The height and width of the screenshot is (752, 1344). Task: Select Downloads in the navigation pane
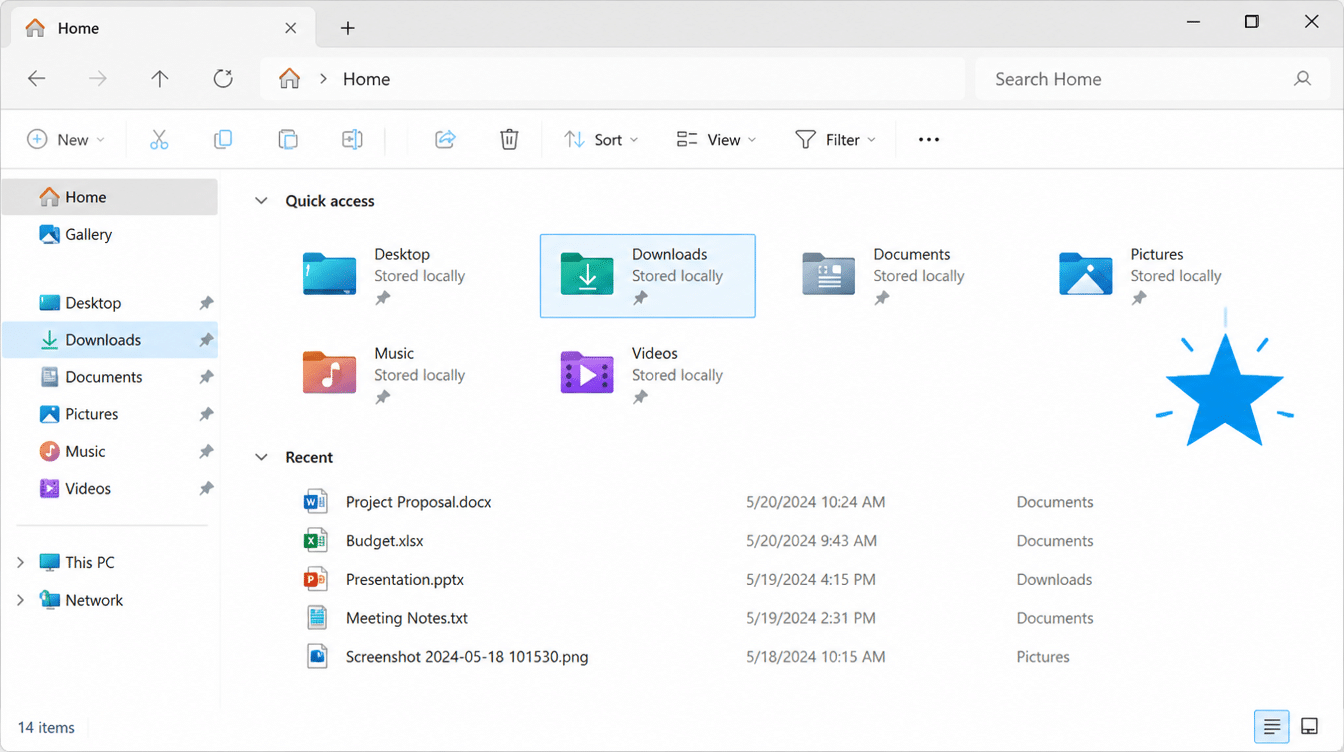tap(110, 340)
